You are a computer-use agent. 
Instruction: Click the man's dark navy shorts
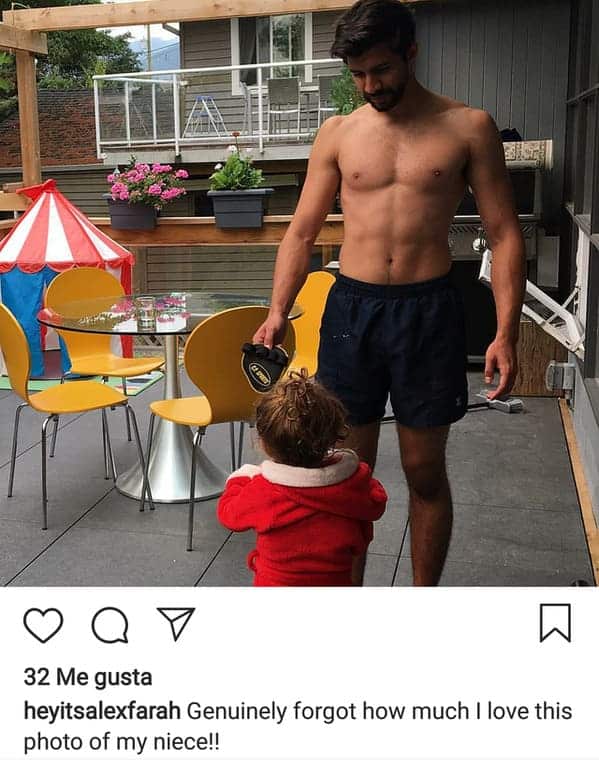point(394,349)
